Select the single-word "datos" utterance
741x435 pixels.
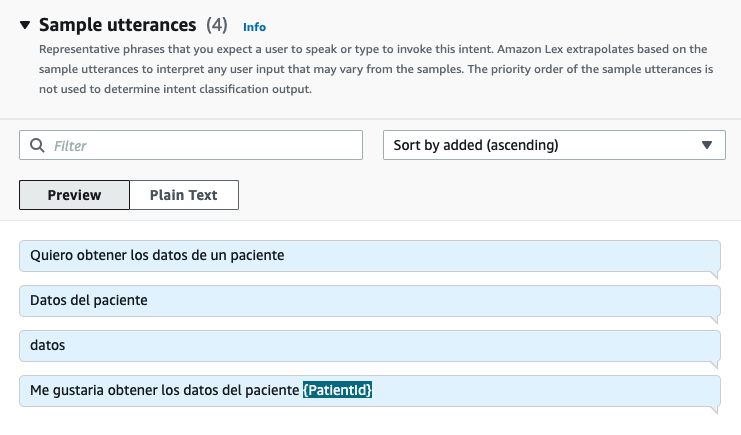48,345
